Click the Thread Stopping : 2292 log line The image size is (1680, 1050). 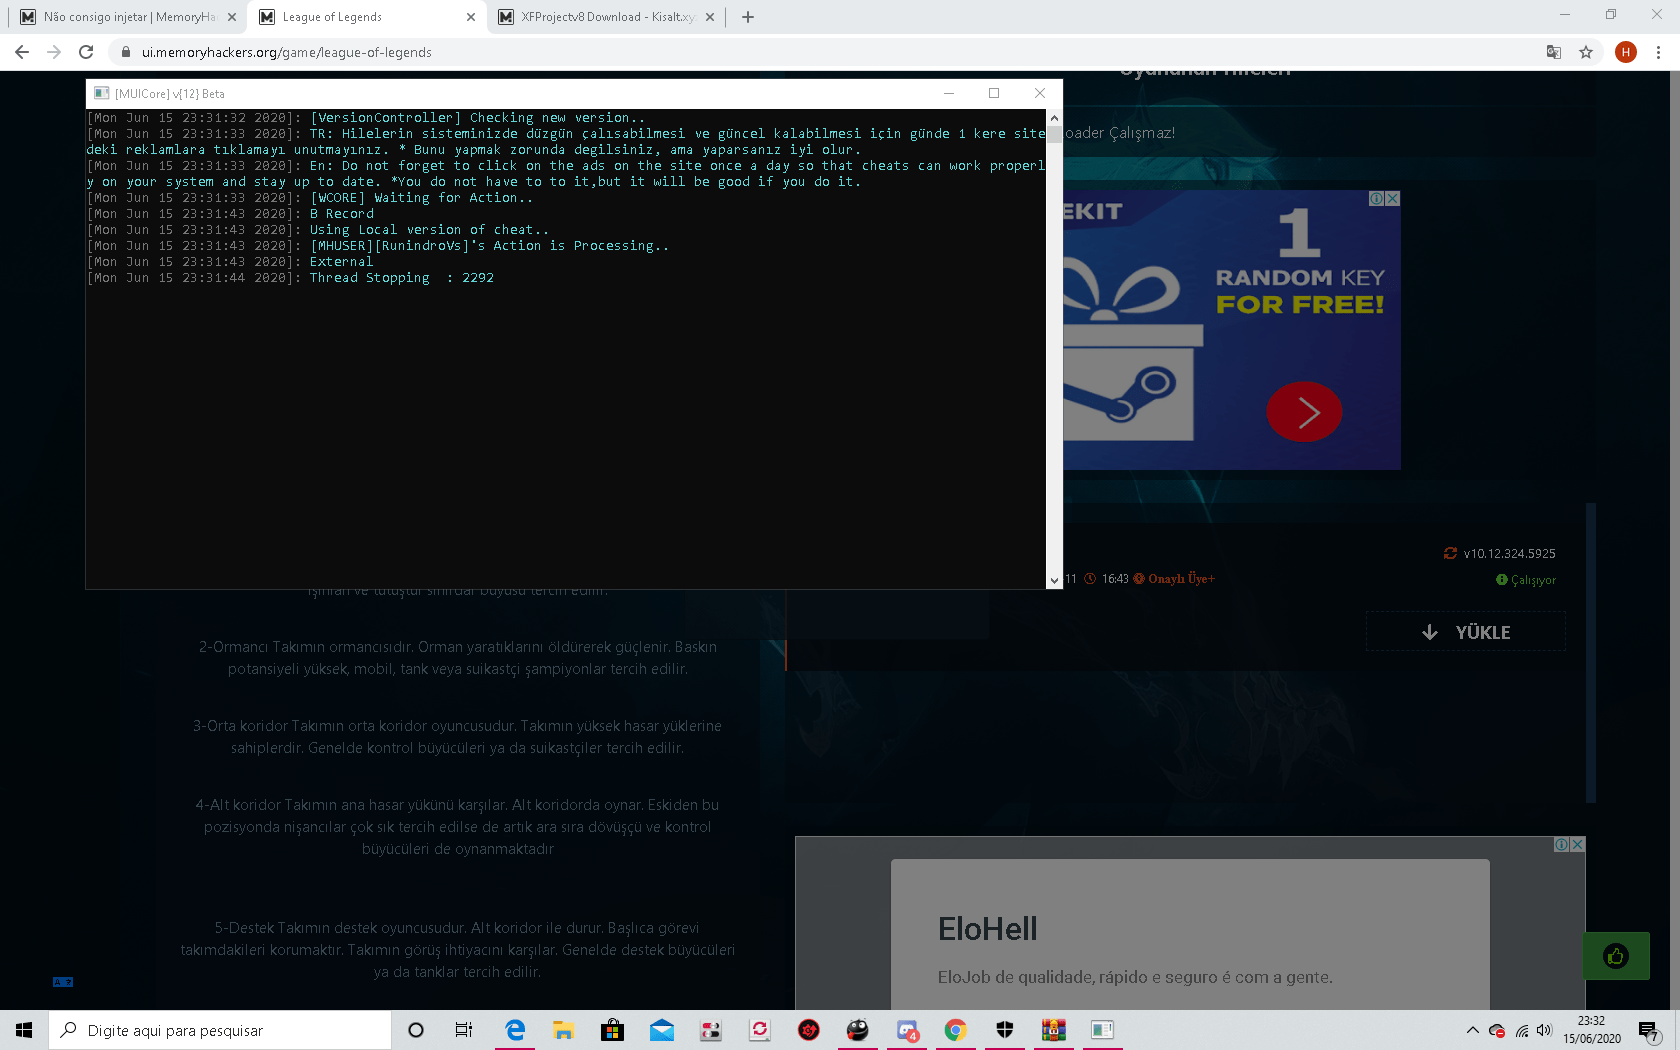402,278
